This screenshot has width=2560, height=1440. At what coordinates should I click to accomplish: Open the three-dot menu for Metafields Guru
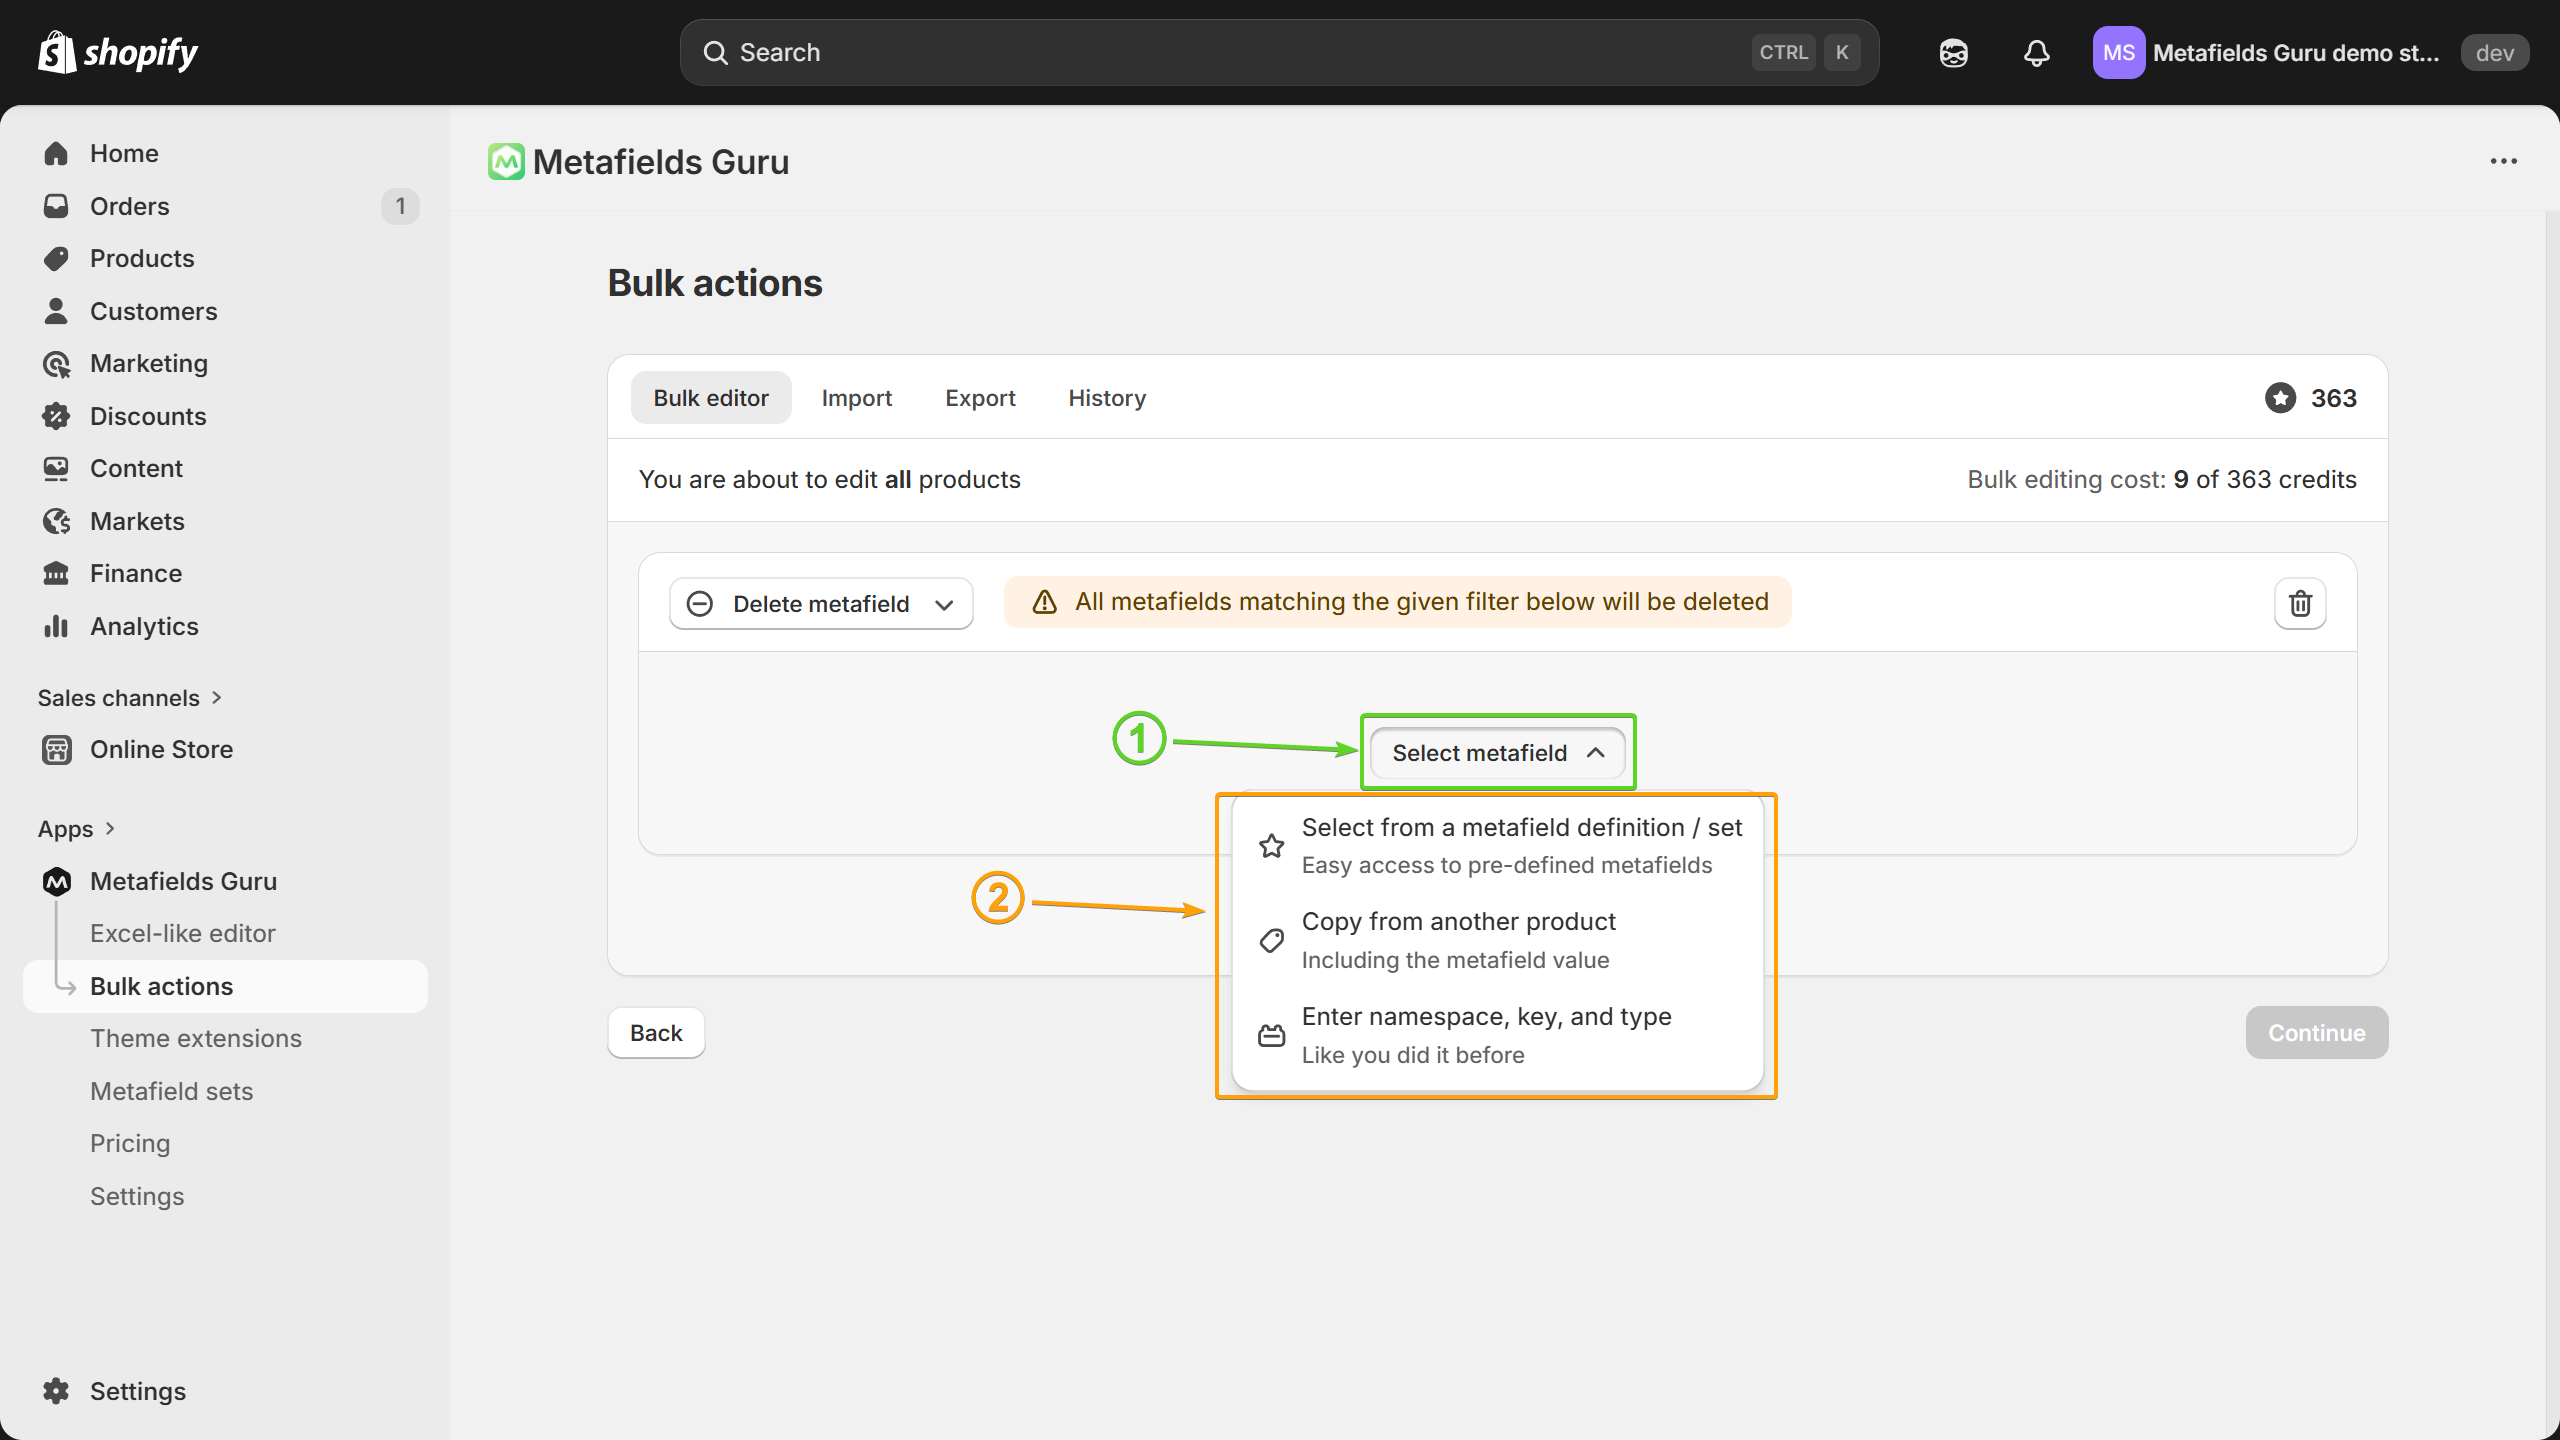click(x=2503, y=161)
